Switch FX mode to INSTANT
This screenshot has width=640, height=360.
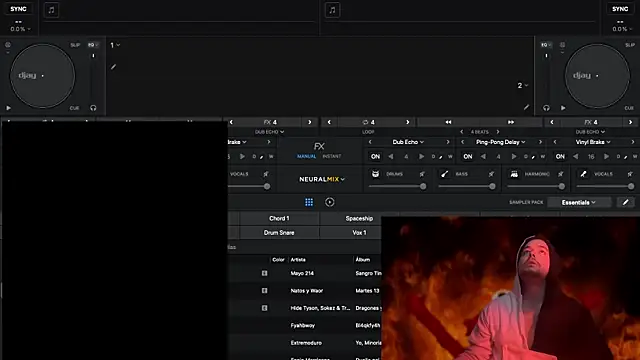[x=332, y=156]
